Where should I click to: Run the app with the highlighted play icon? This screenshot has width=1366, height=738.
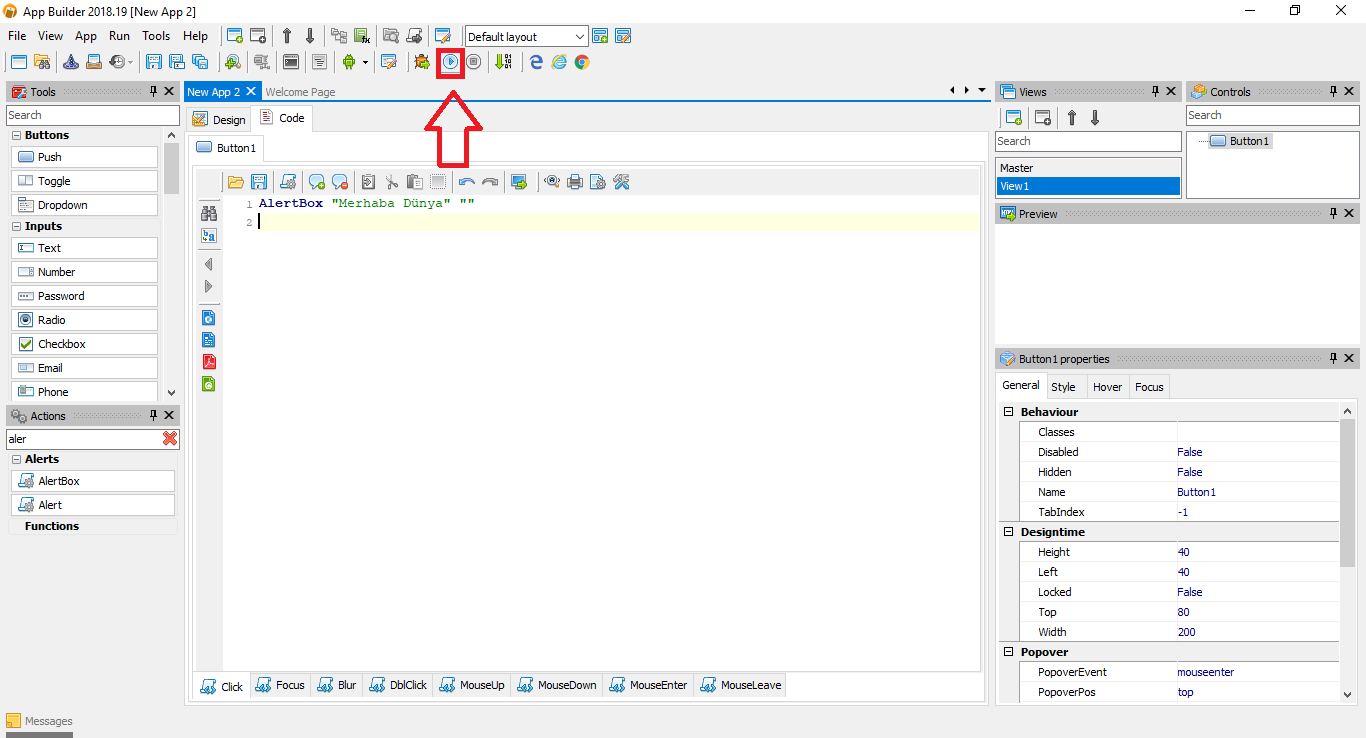pyautogui.click(x=450, y=61)
